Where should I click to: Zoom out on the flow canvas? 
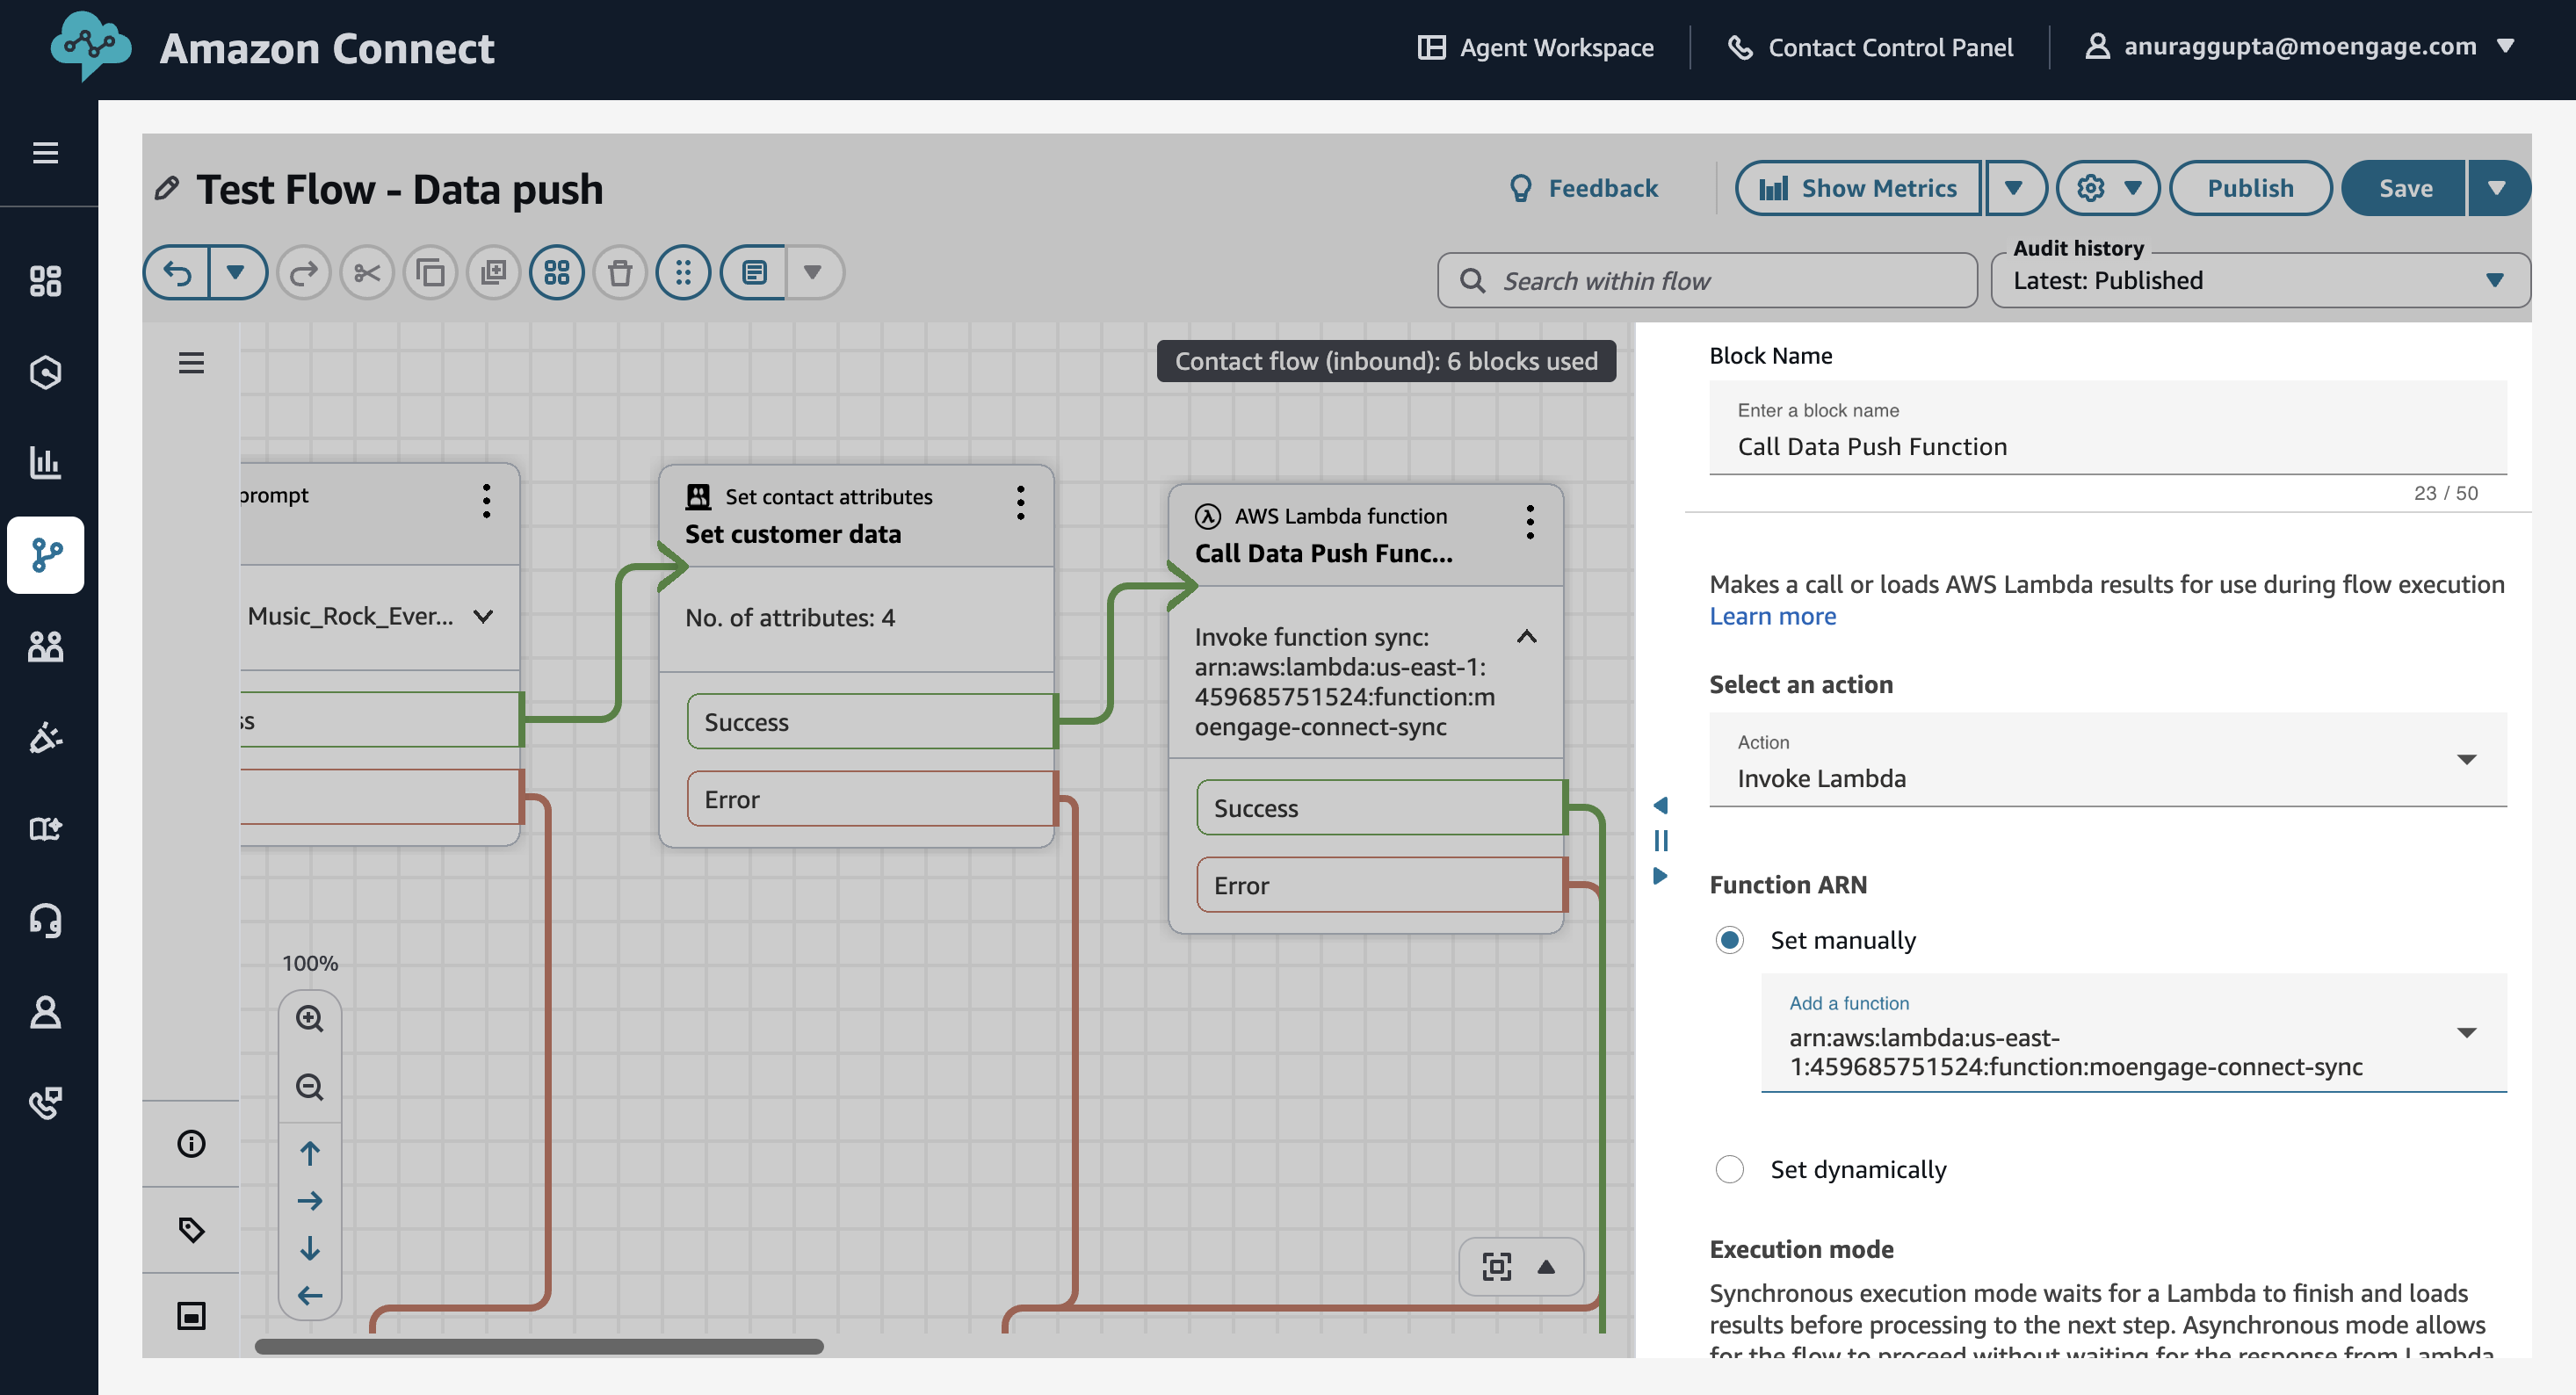coord(310,1087)
